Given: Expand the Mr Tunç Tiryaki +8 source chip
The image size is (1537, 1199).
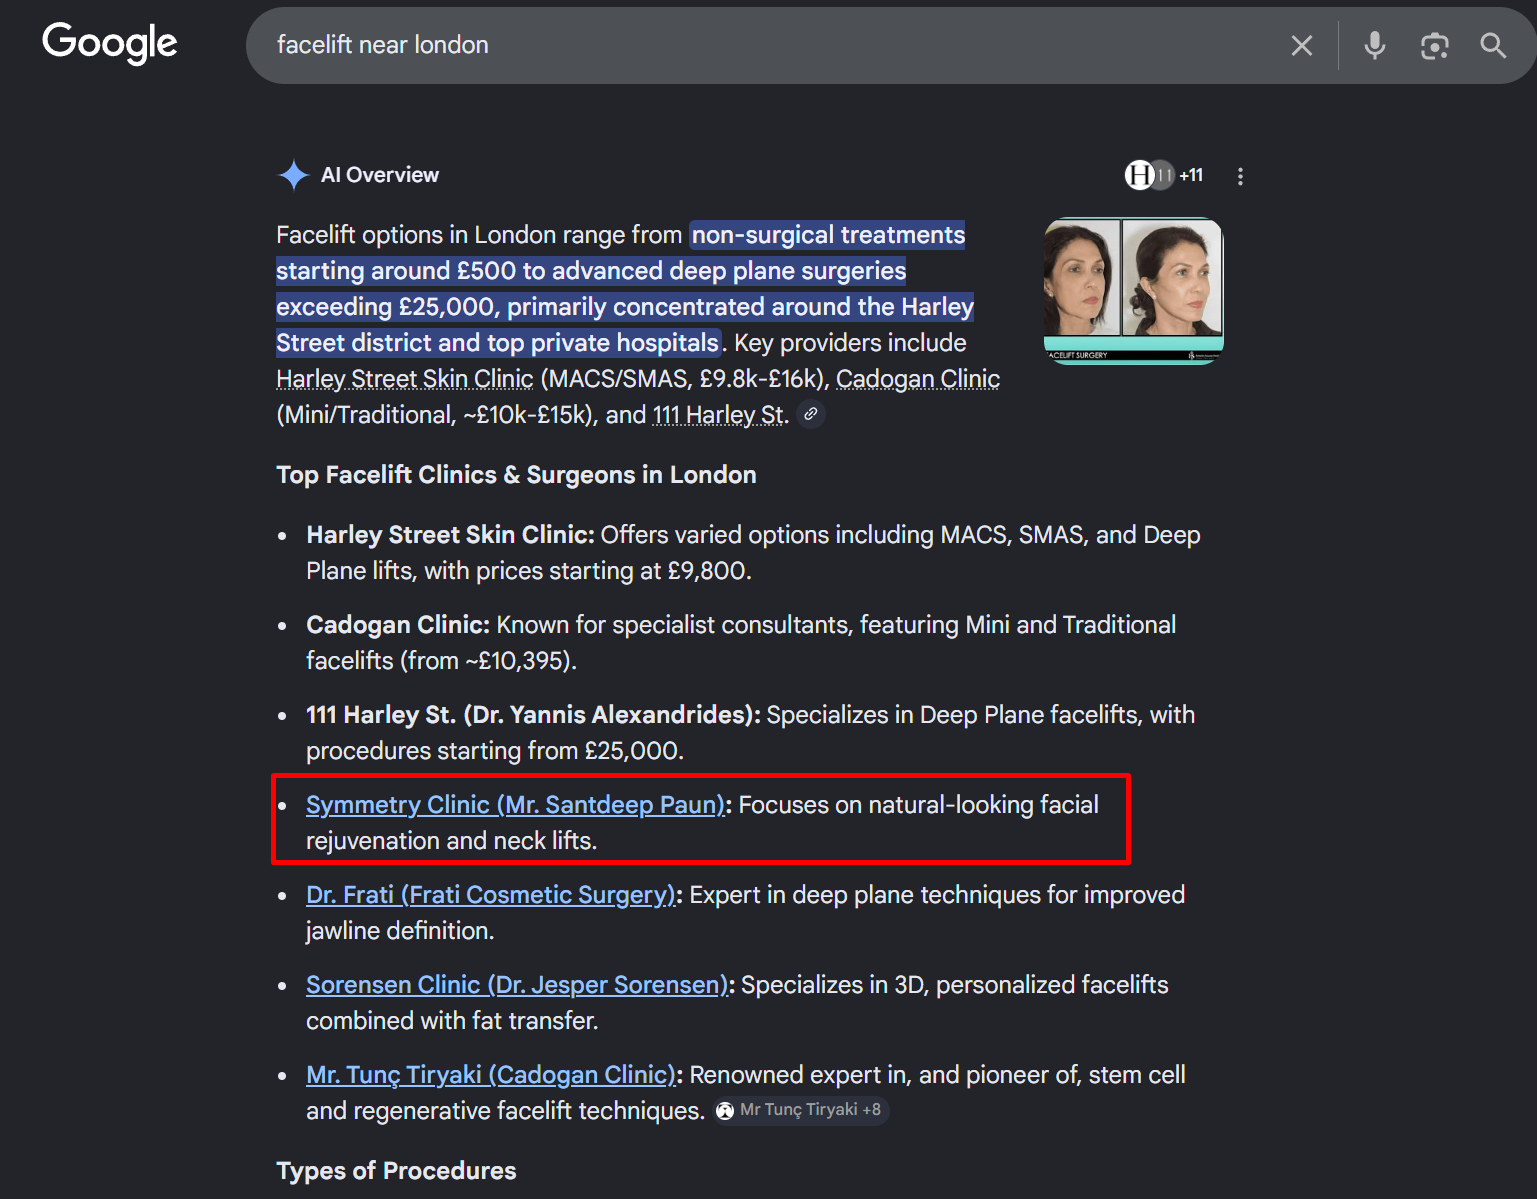Looking at the screenshot, I should click(800, 1110).
